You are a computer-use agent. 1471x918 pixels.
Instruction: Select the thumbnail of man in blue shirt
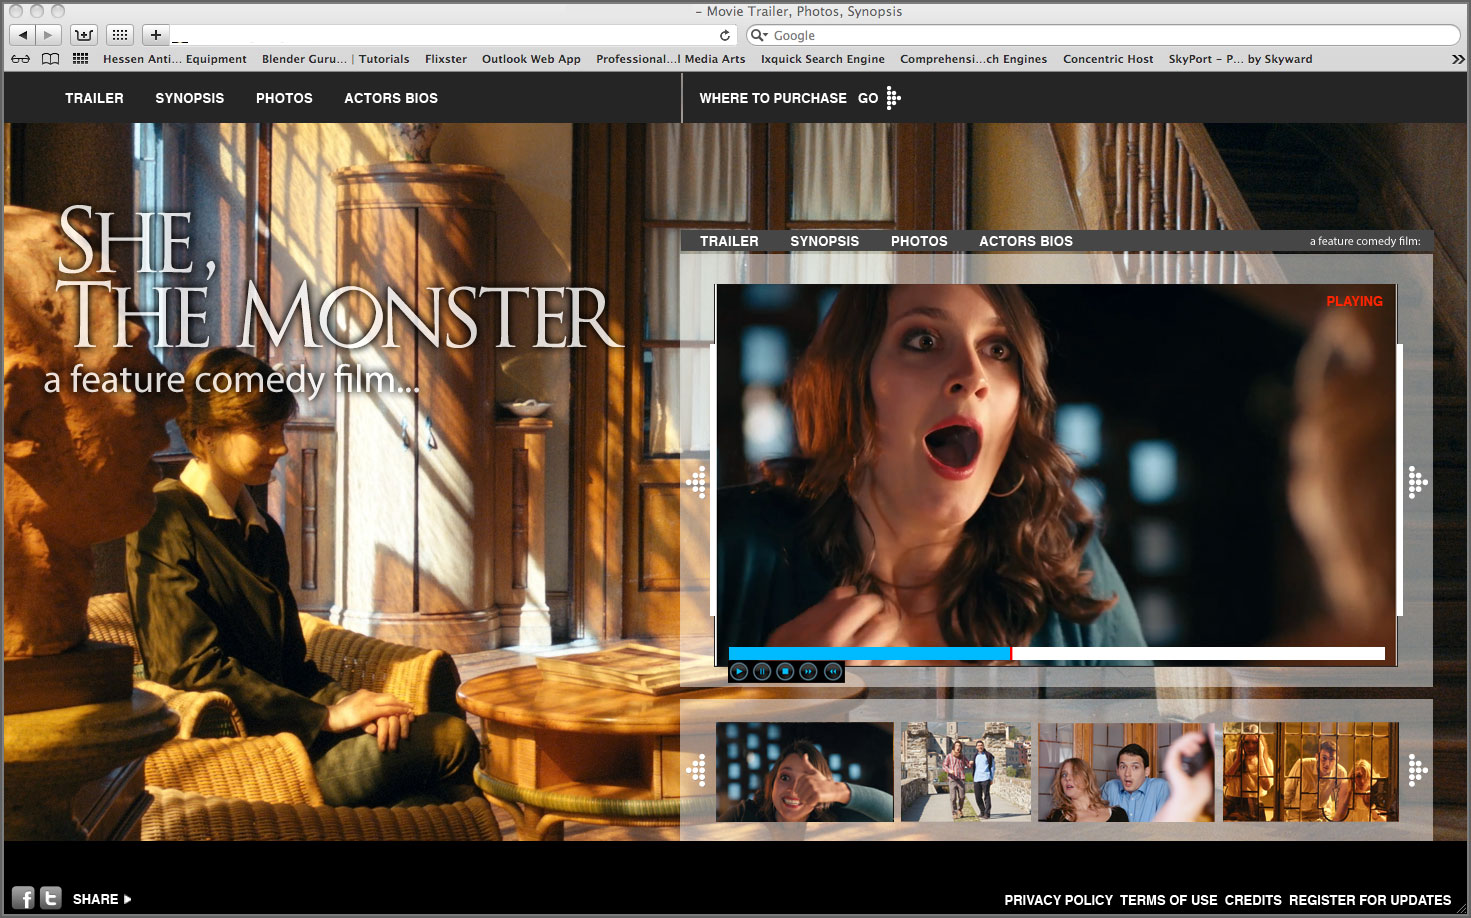(1126, 772)
